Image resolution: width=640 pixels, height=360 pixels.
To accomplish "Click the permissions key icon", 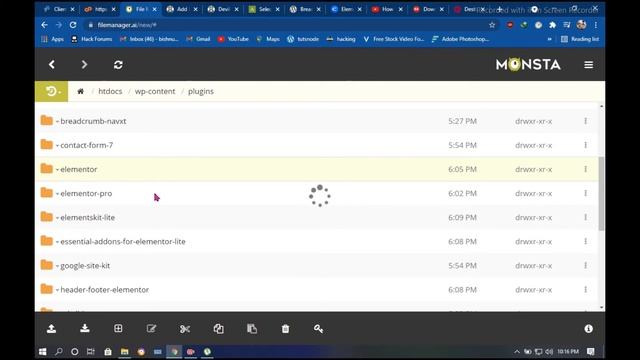I will coord(318,329).
